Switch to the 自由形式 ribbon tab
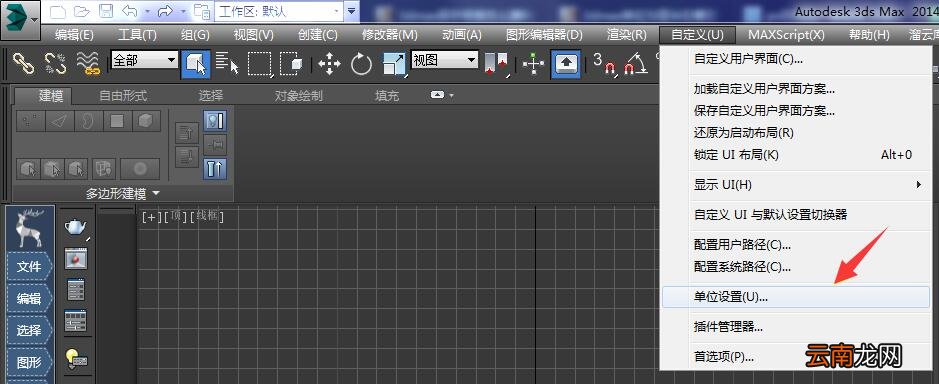The width and height of the screenshot is (939, 384). coord(123,96)
